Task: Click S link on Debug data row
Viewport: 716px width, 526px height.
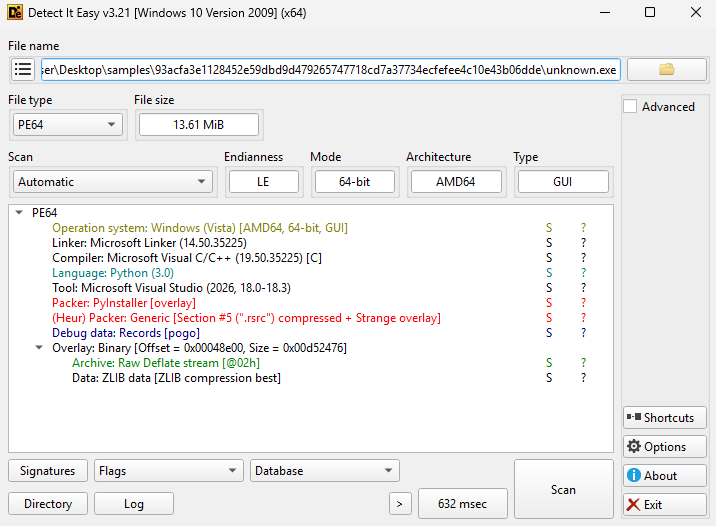Action: [x=549, y=333]
